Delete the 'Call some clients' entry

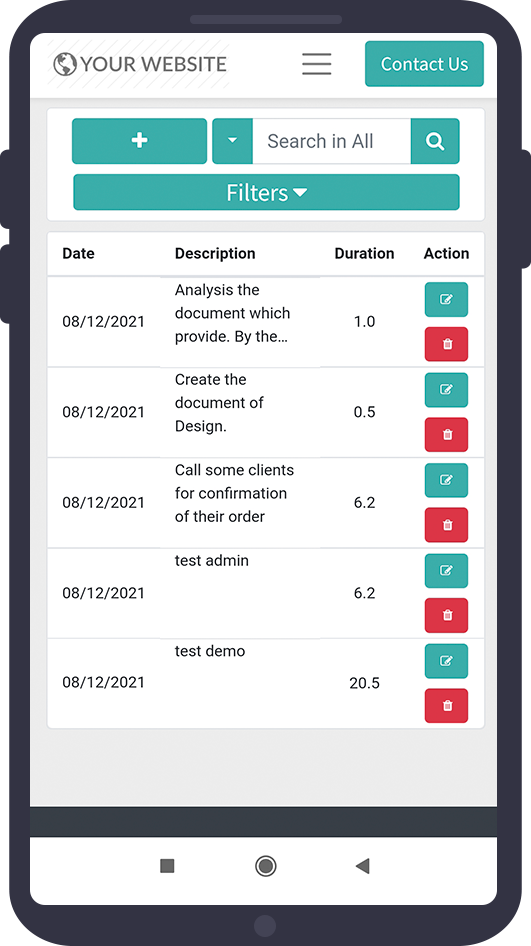coord(447,525)
